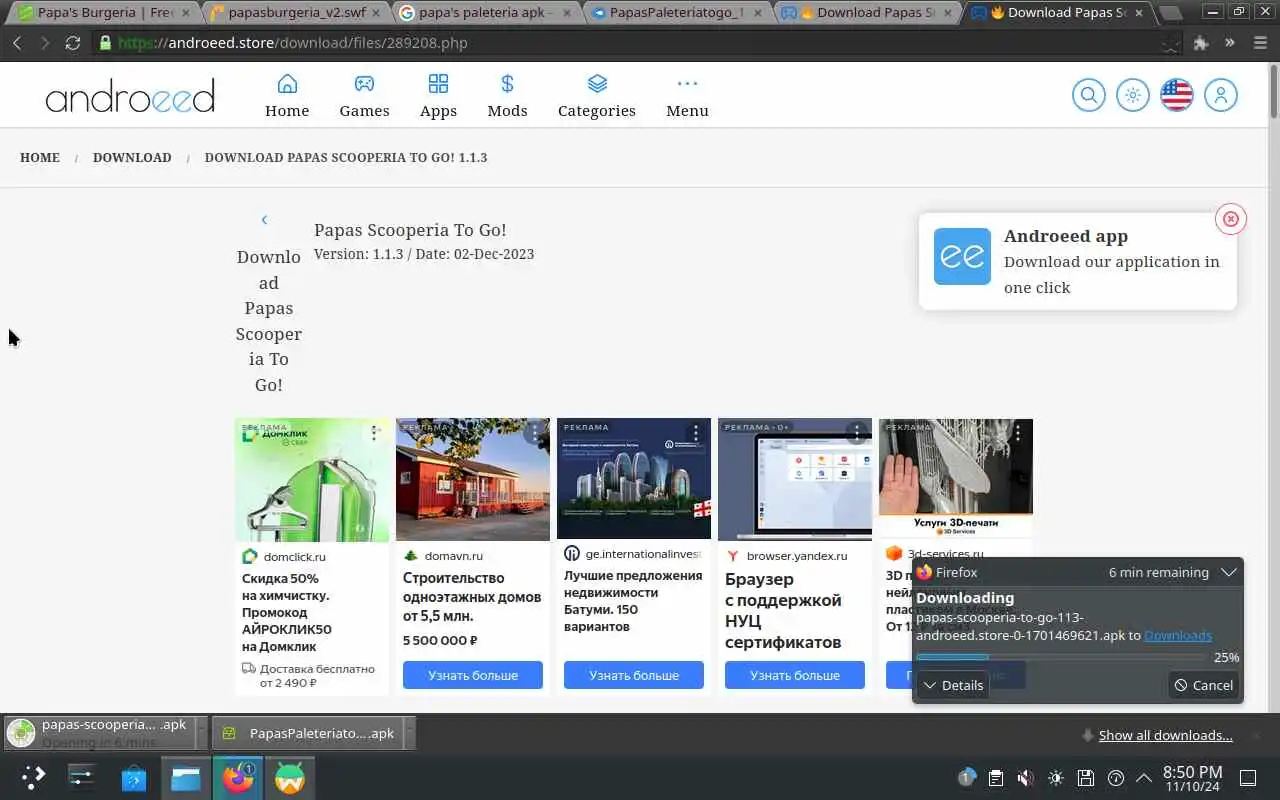Image resolution: width=1280 pixels, height=800 pixels.
Task: Switch to papasburgeria_v2.swf tab
Action: [295, 13]
